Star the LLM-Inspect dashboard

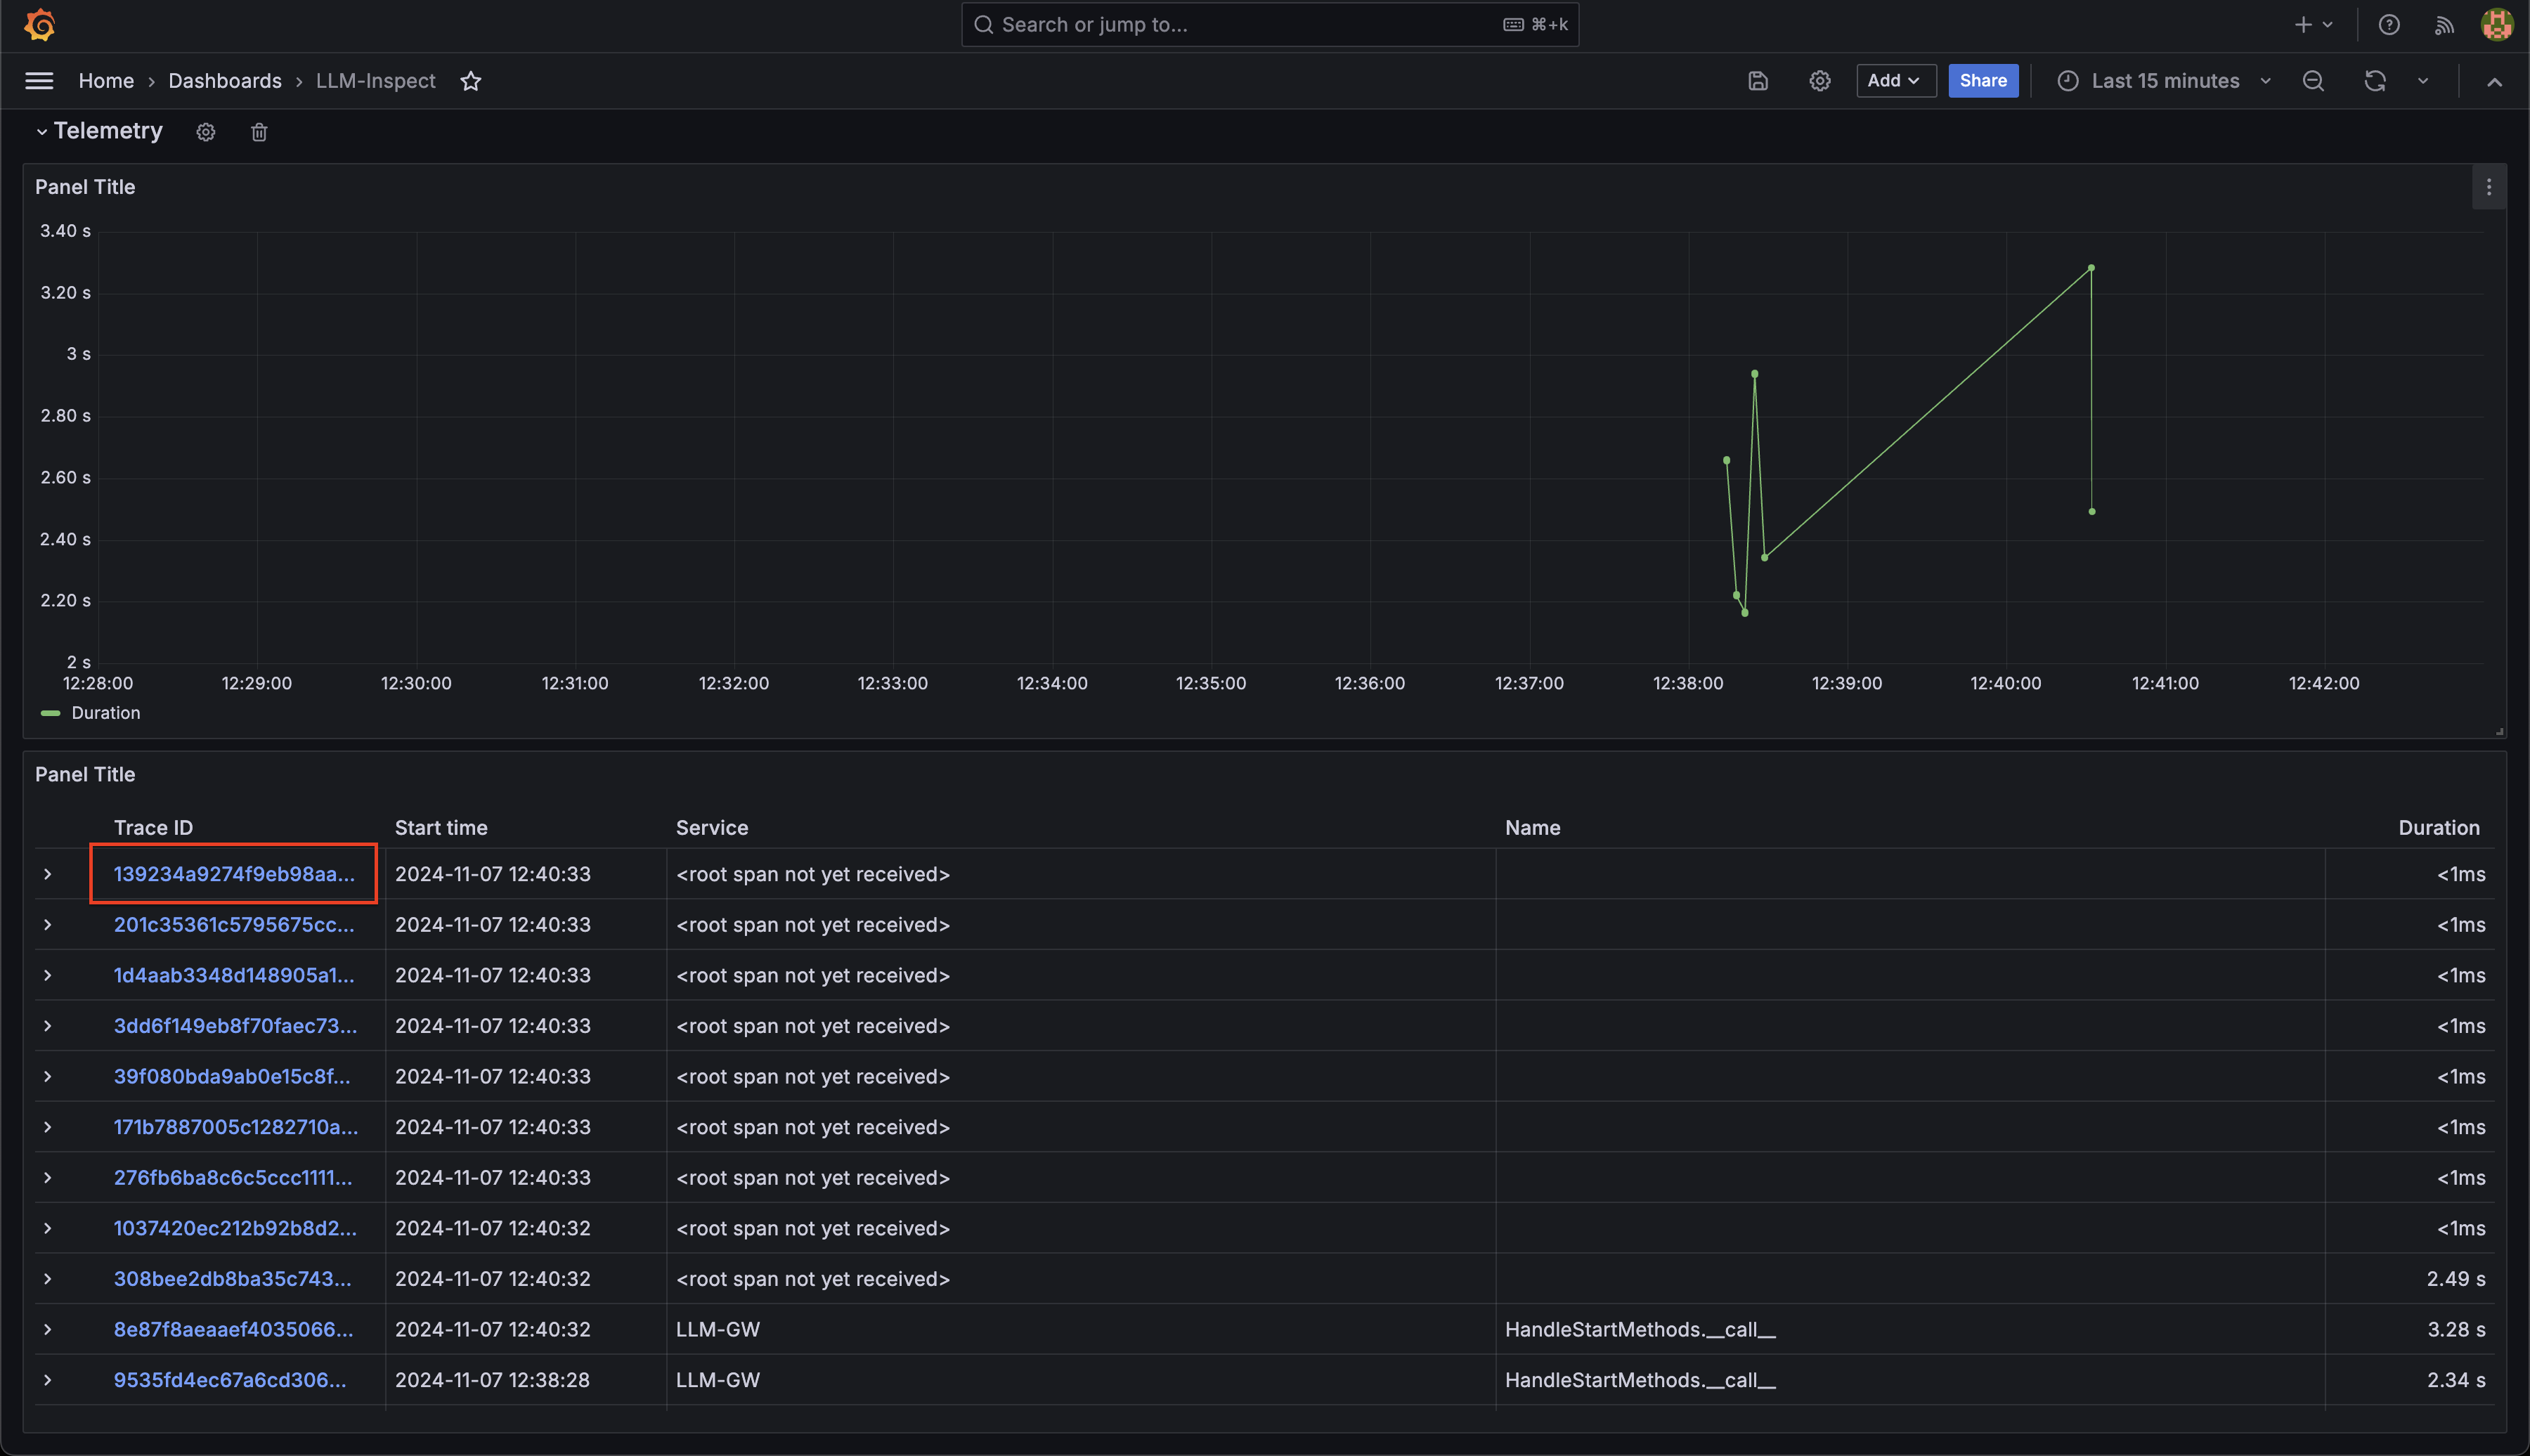(471, 81)
